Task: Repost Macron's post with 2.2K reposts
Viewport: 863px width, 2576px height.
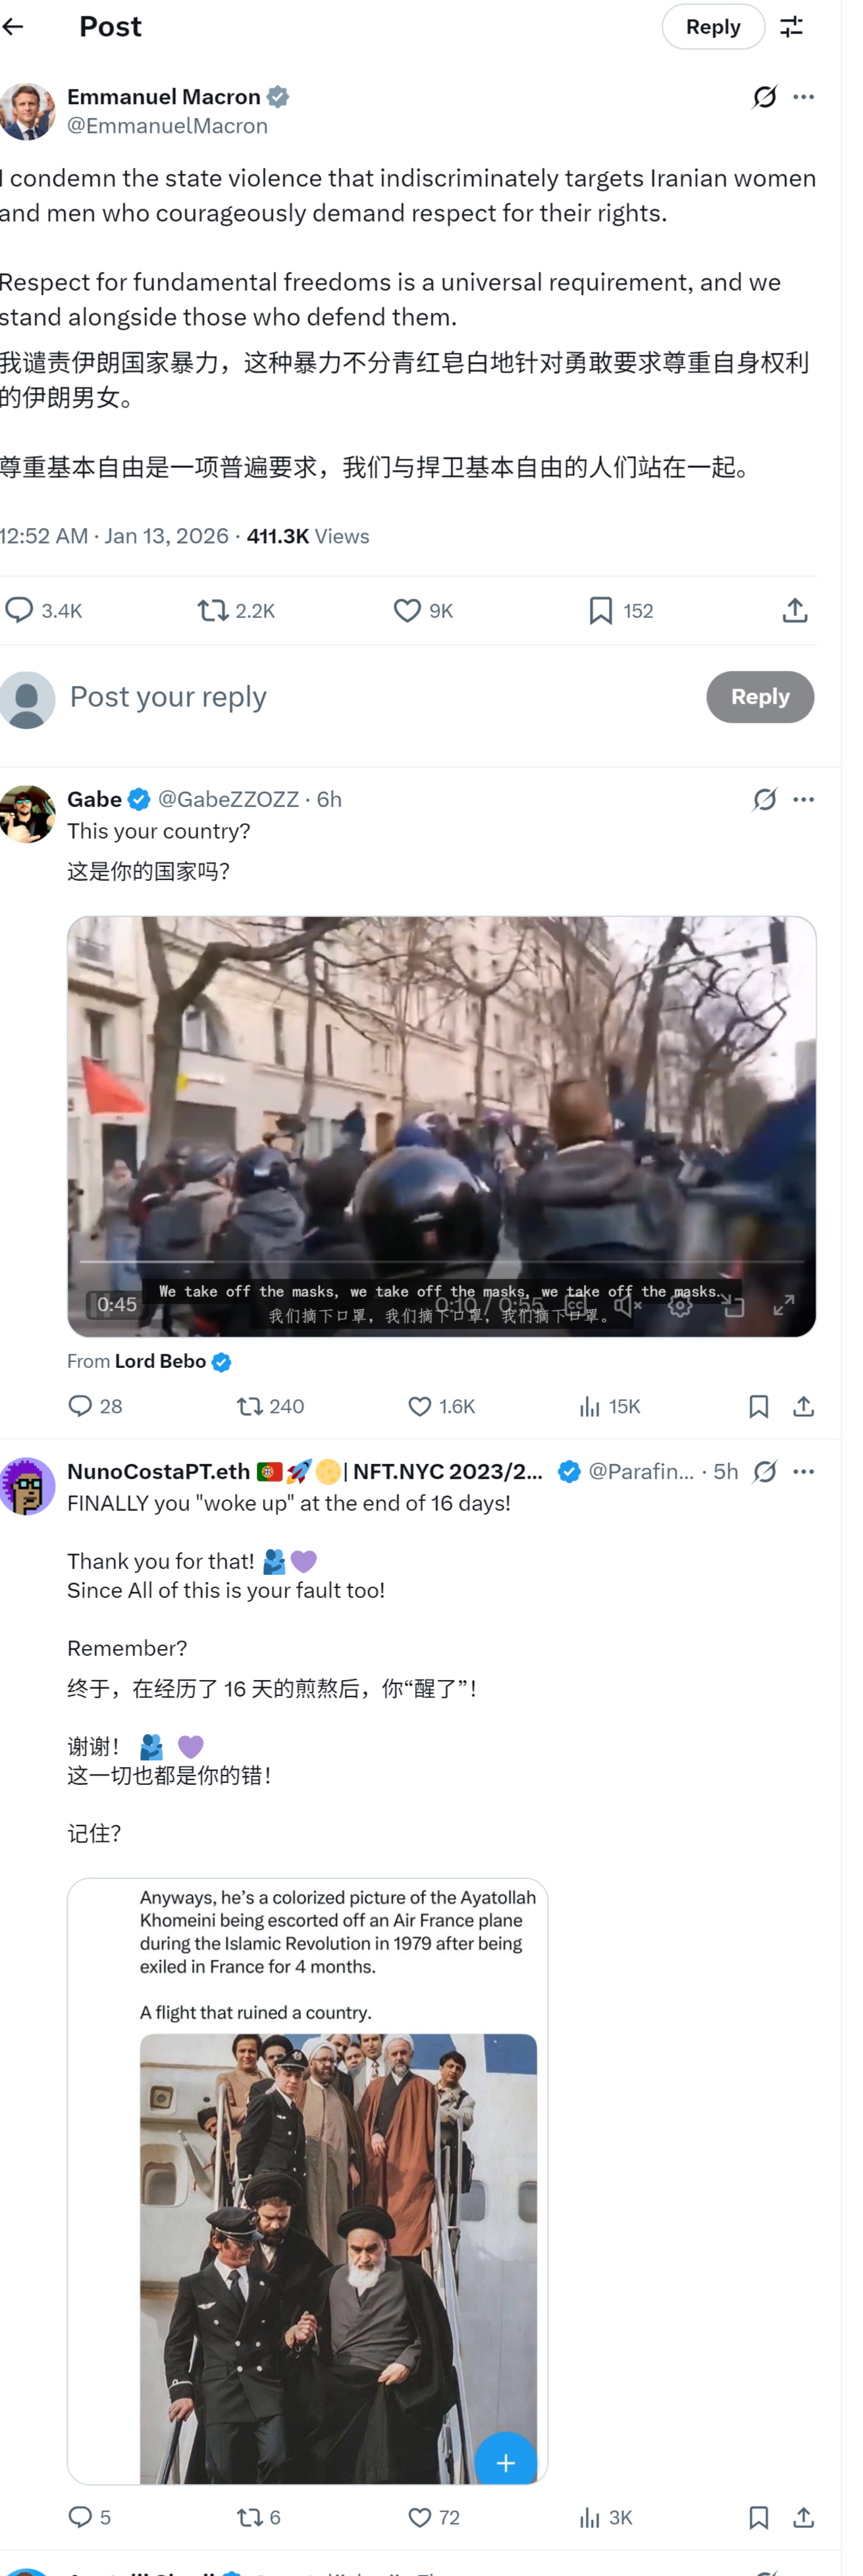Action: [236, 610]
